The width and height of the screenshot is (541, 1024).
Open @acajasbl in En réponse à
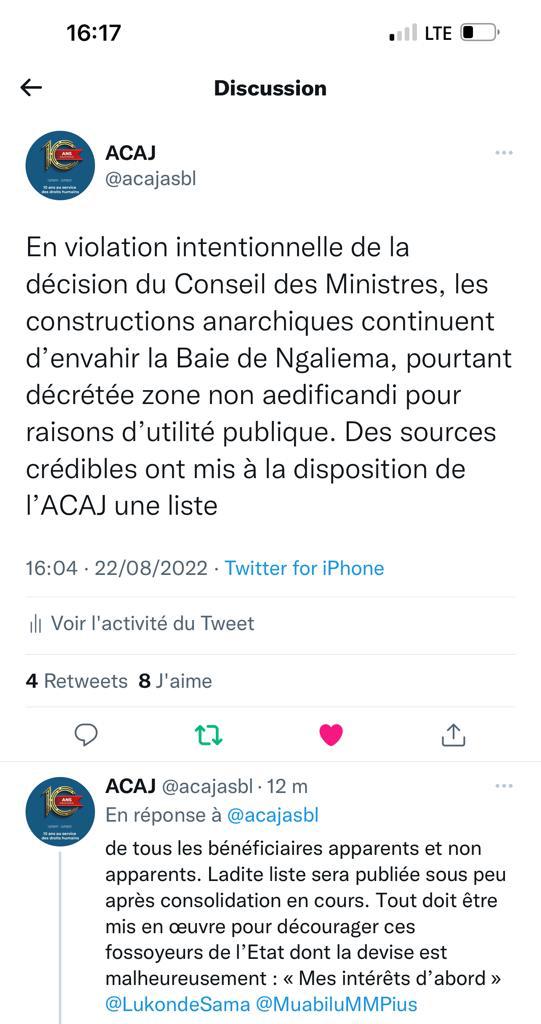pyautogui.click(x=272, y=815)
